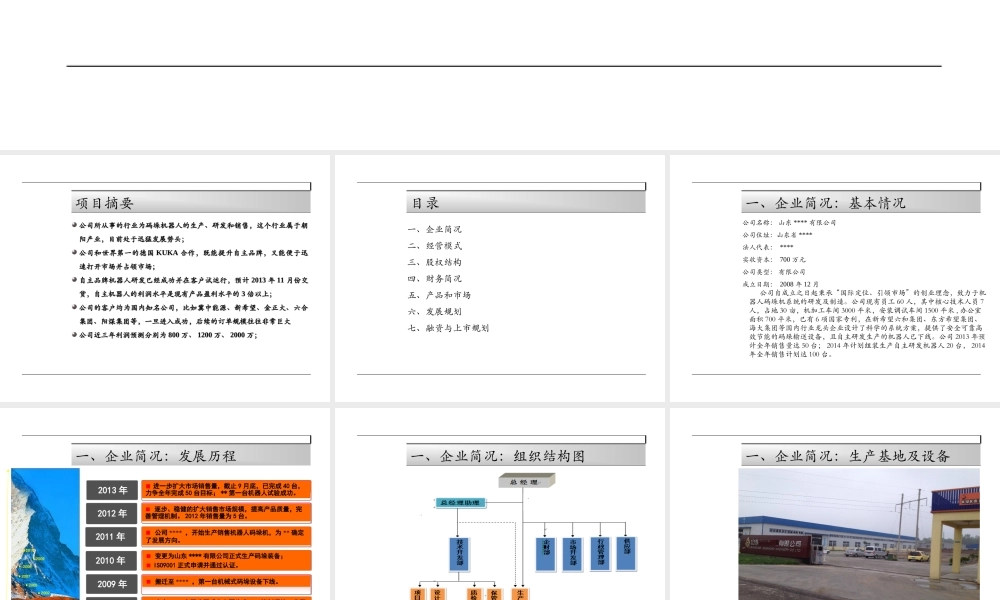Click the '一、企业简况:生产基地及设备' heading
The height and width of the screenshot is (600, 1000).
[x=848, y=456]
